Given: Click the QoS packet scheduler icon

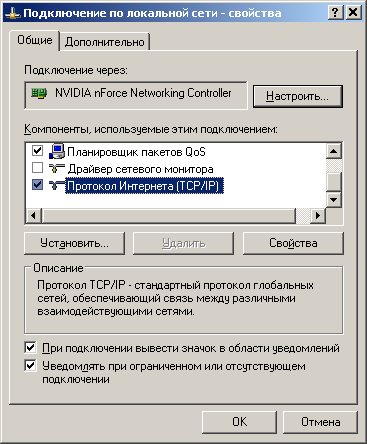Looking at the screenshot, I should tap(57, 151).
